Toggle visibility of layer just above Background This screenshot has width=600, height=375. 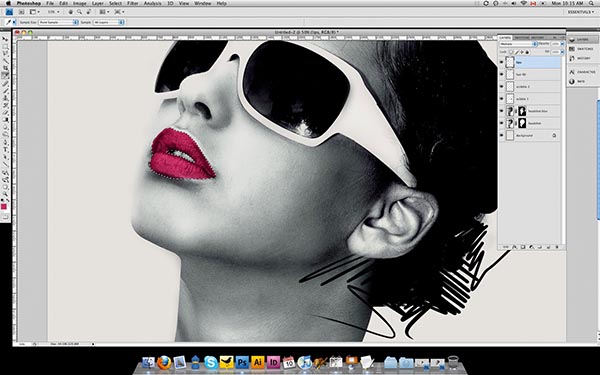[501, 123]
